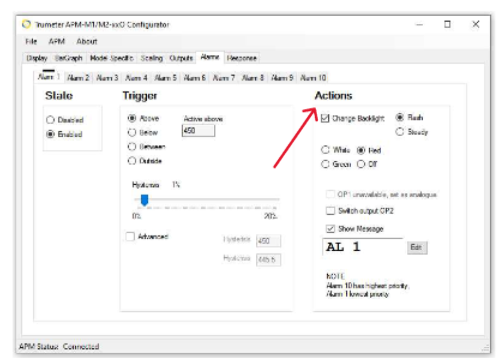The height and width of the screenshot is (360, 499).
Task: Click the Trumeter app icon in title bar
Action: [x=27, y=24]
